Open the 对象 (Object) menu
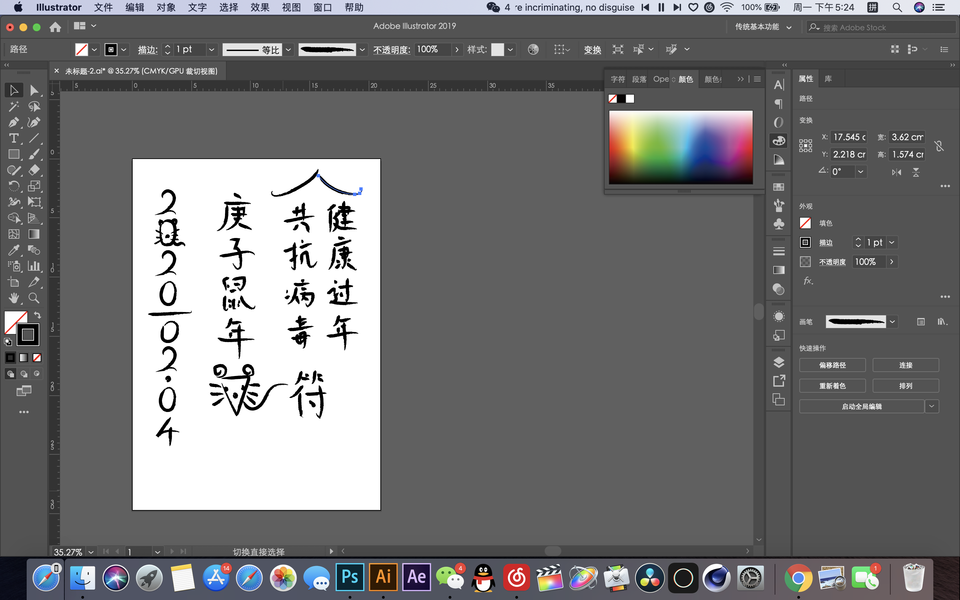The width and height of the screenshot is (960, 600). [x=166, y=7]
